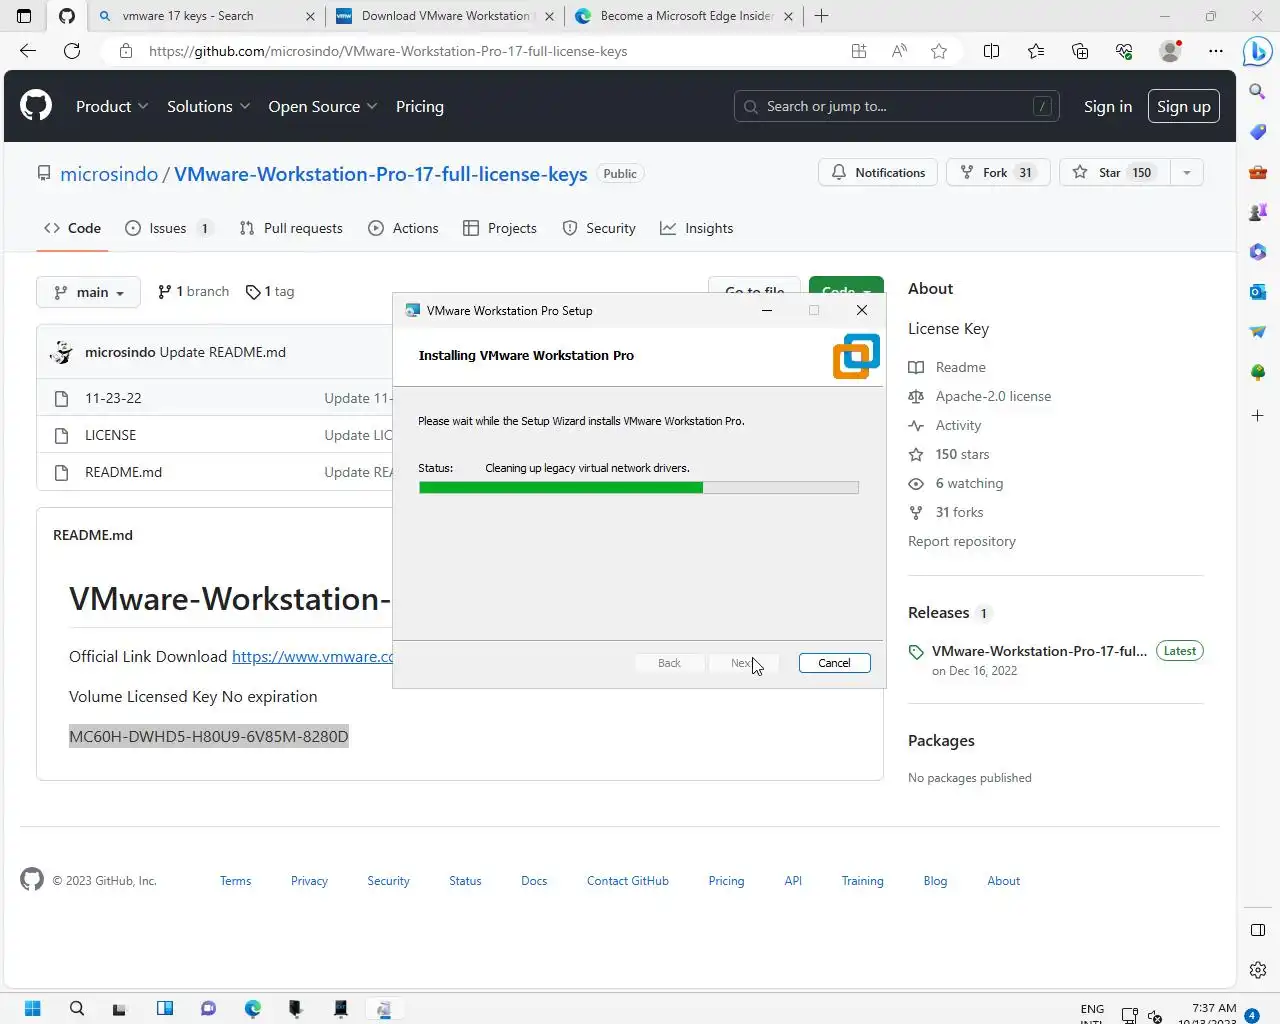Click the profile avatar icon

[1169, 51]
